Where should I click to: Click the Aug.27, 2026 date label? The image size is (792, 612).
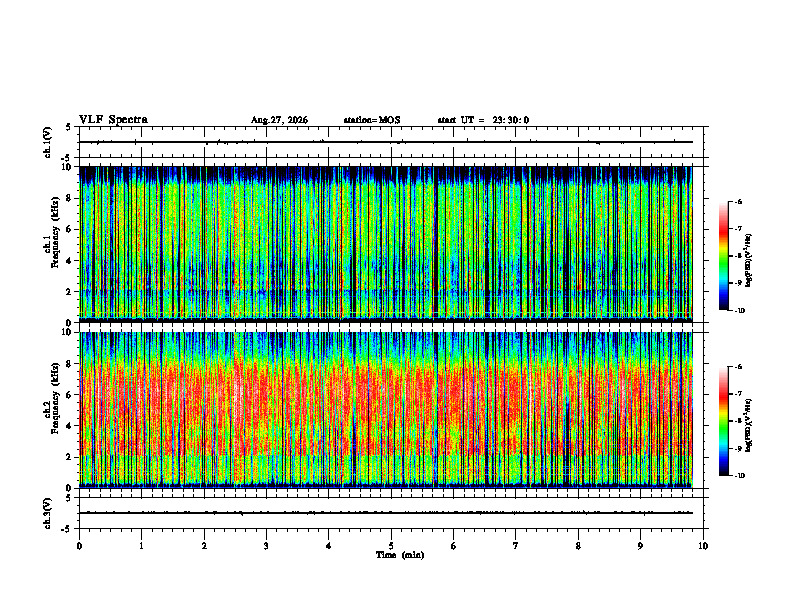click(279, 120)
